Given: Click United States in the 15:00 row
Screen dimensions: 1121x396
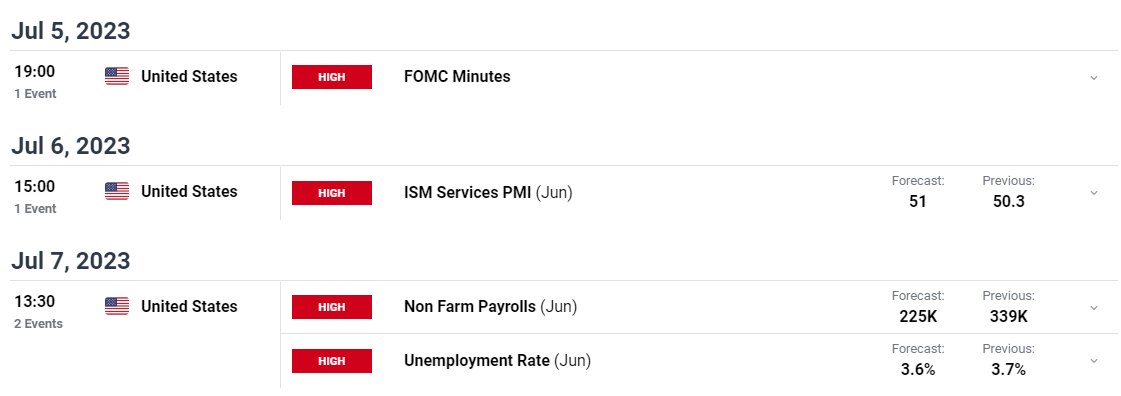Looking at the screenshot, I should point(189,192).
